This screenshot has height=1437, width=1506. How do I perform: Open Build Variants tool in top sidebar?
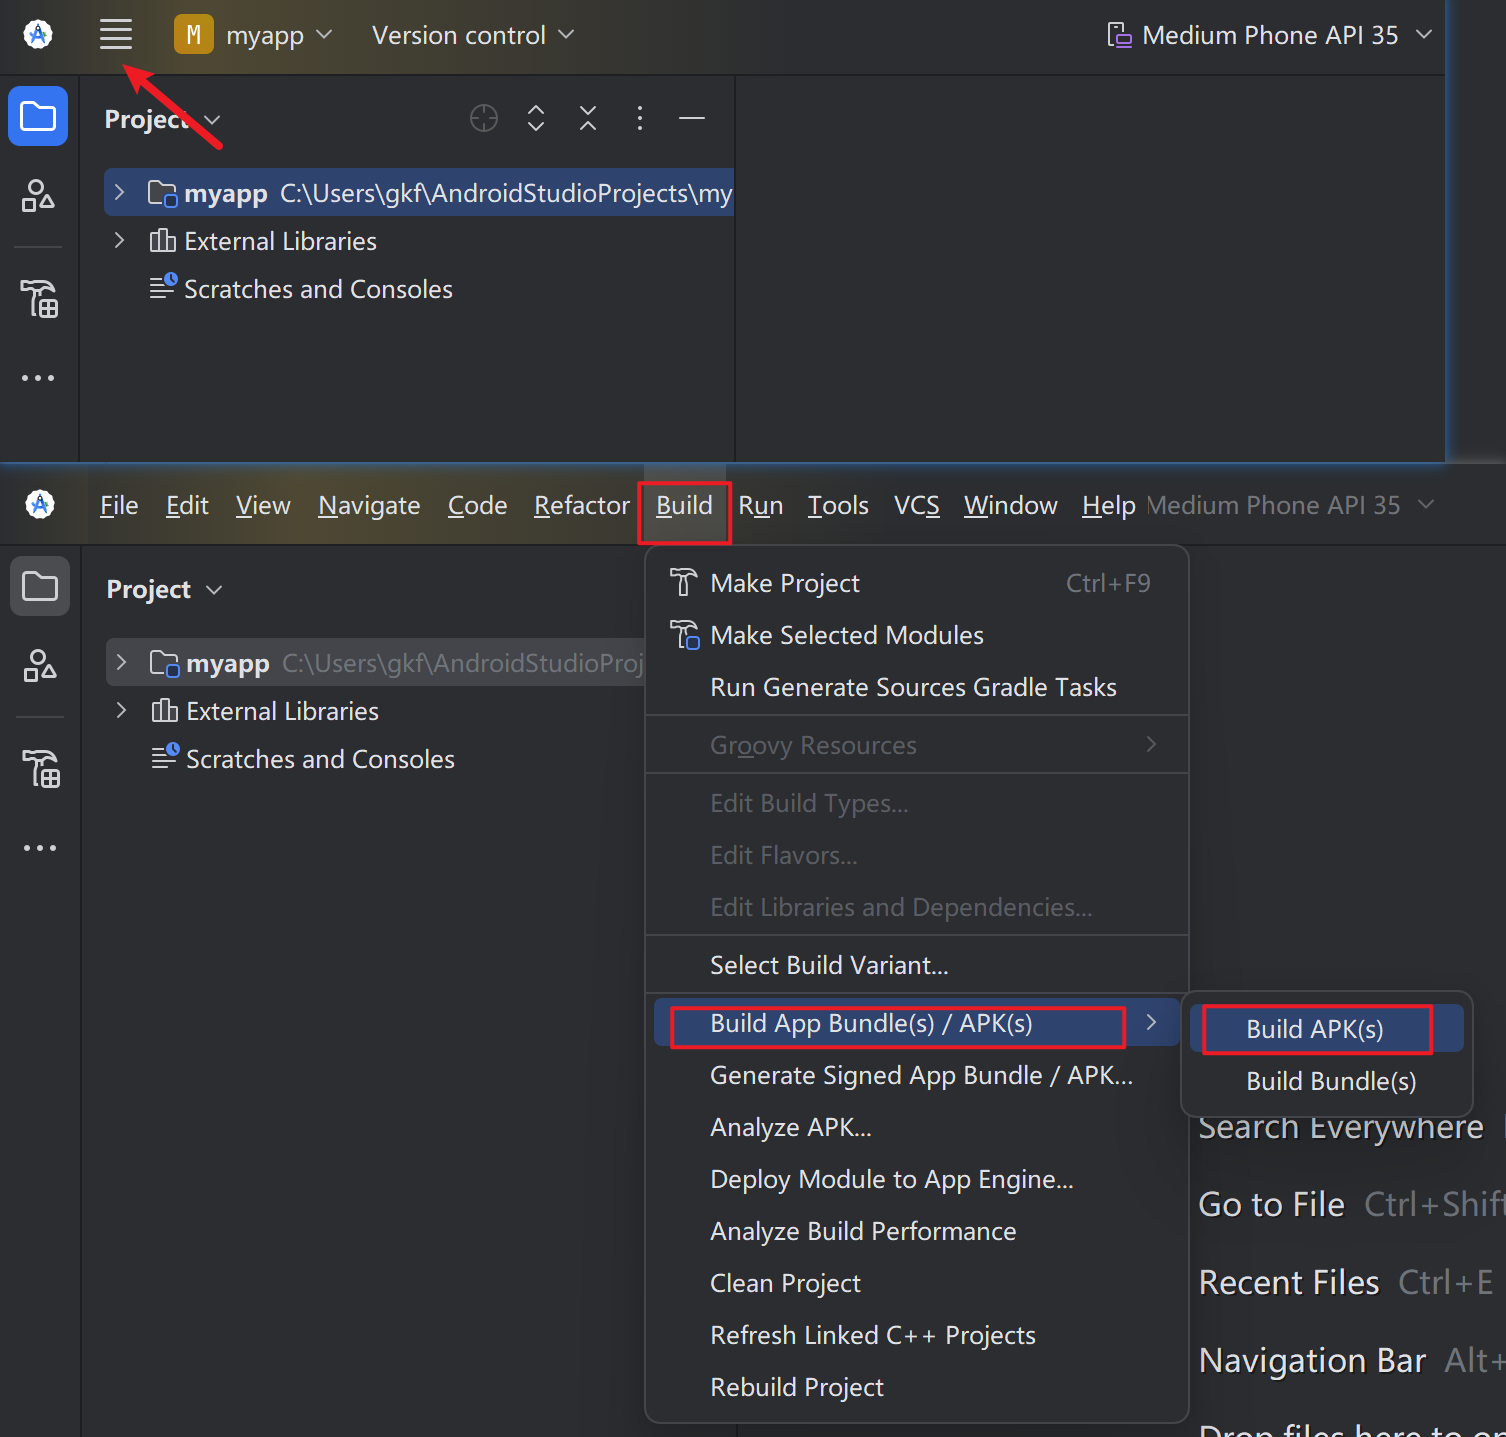point(38,298)
